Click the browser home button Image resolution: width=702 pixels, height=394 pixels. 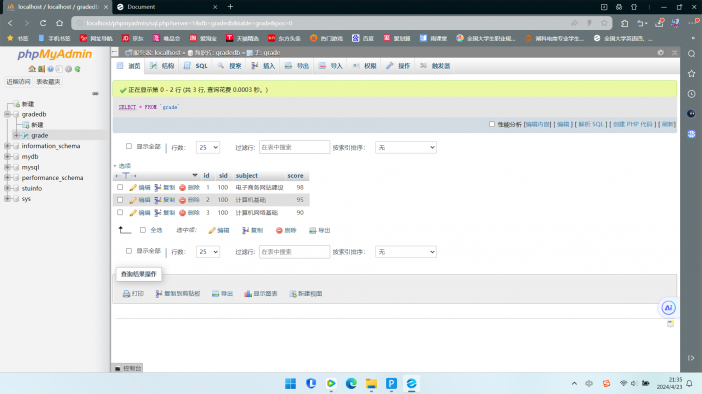(60, 23)
